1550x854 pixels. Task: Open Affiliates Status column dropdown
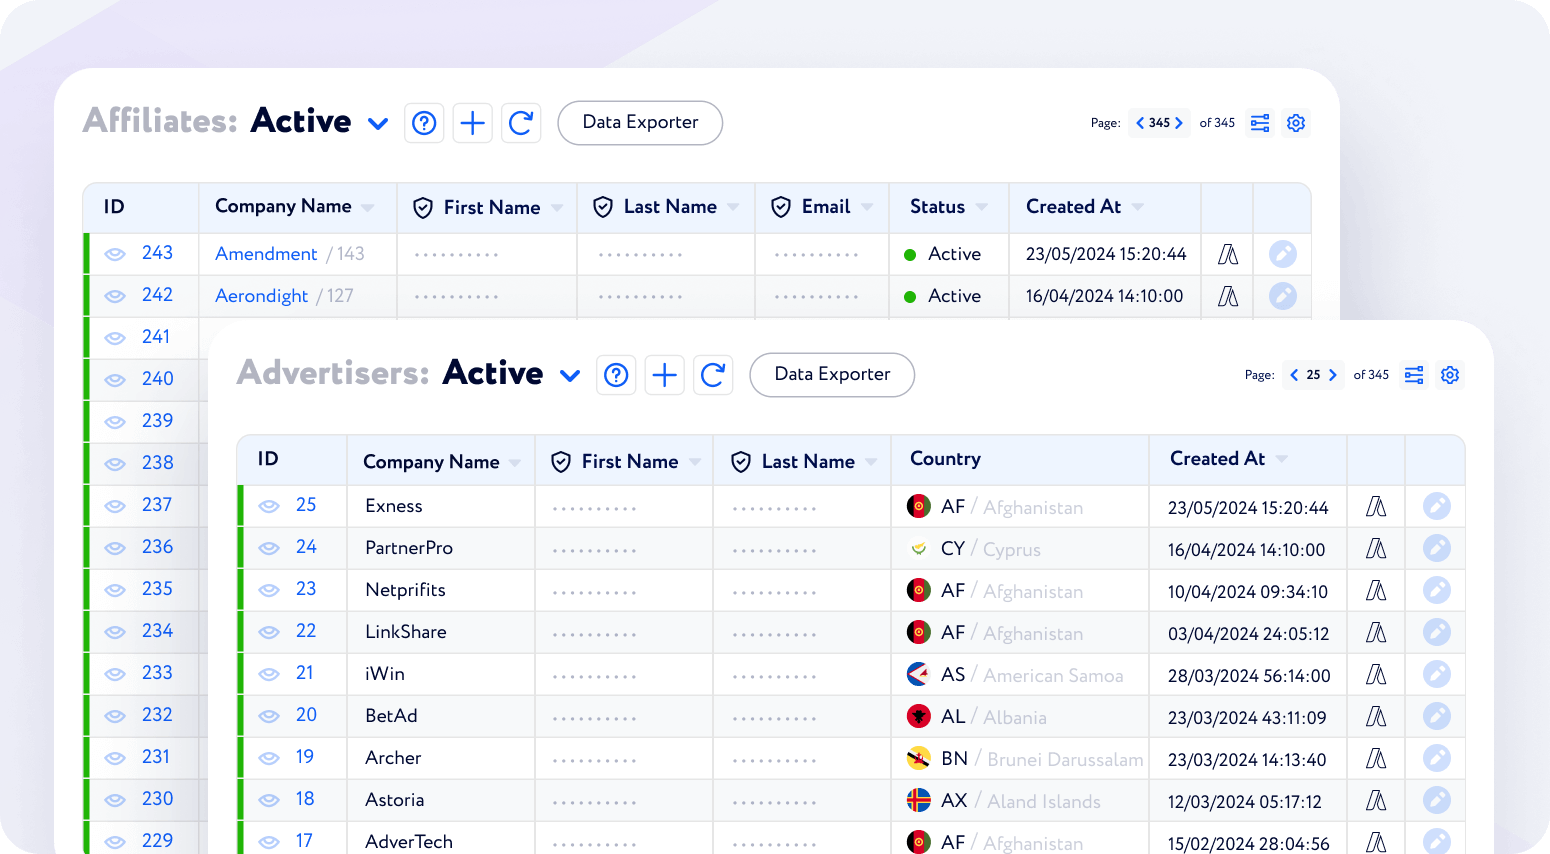(982, 208)
